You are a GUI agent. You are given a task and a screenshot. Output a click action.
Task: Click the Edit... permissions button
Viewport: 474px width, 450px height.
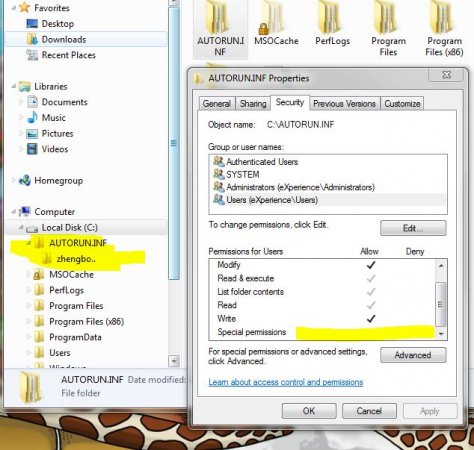click(413, 228)
